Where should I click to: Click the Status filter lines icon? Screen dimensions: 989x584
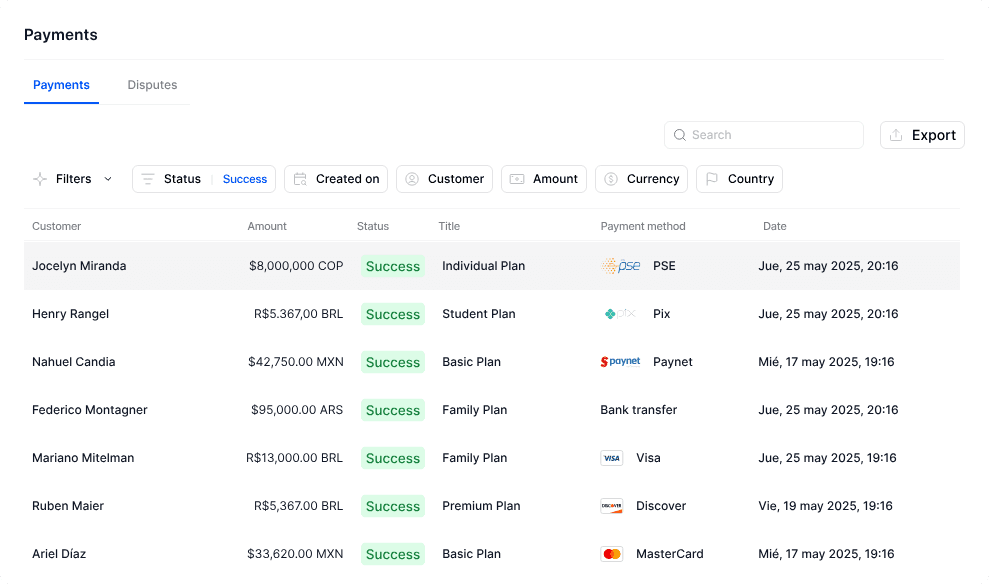[x=148, y=179]
